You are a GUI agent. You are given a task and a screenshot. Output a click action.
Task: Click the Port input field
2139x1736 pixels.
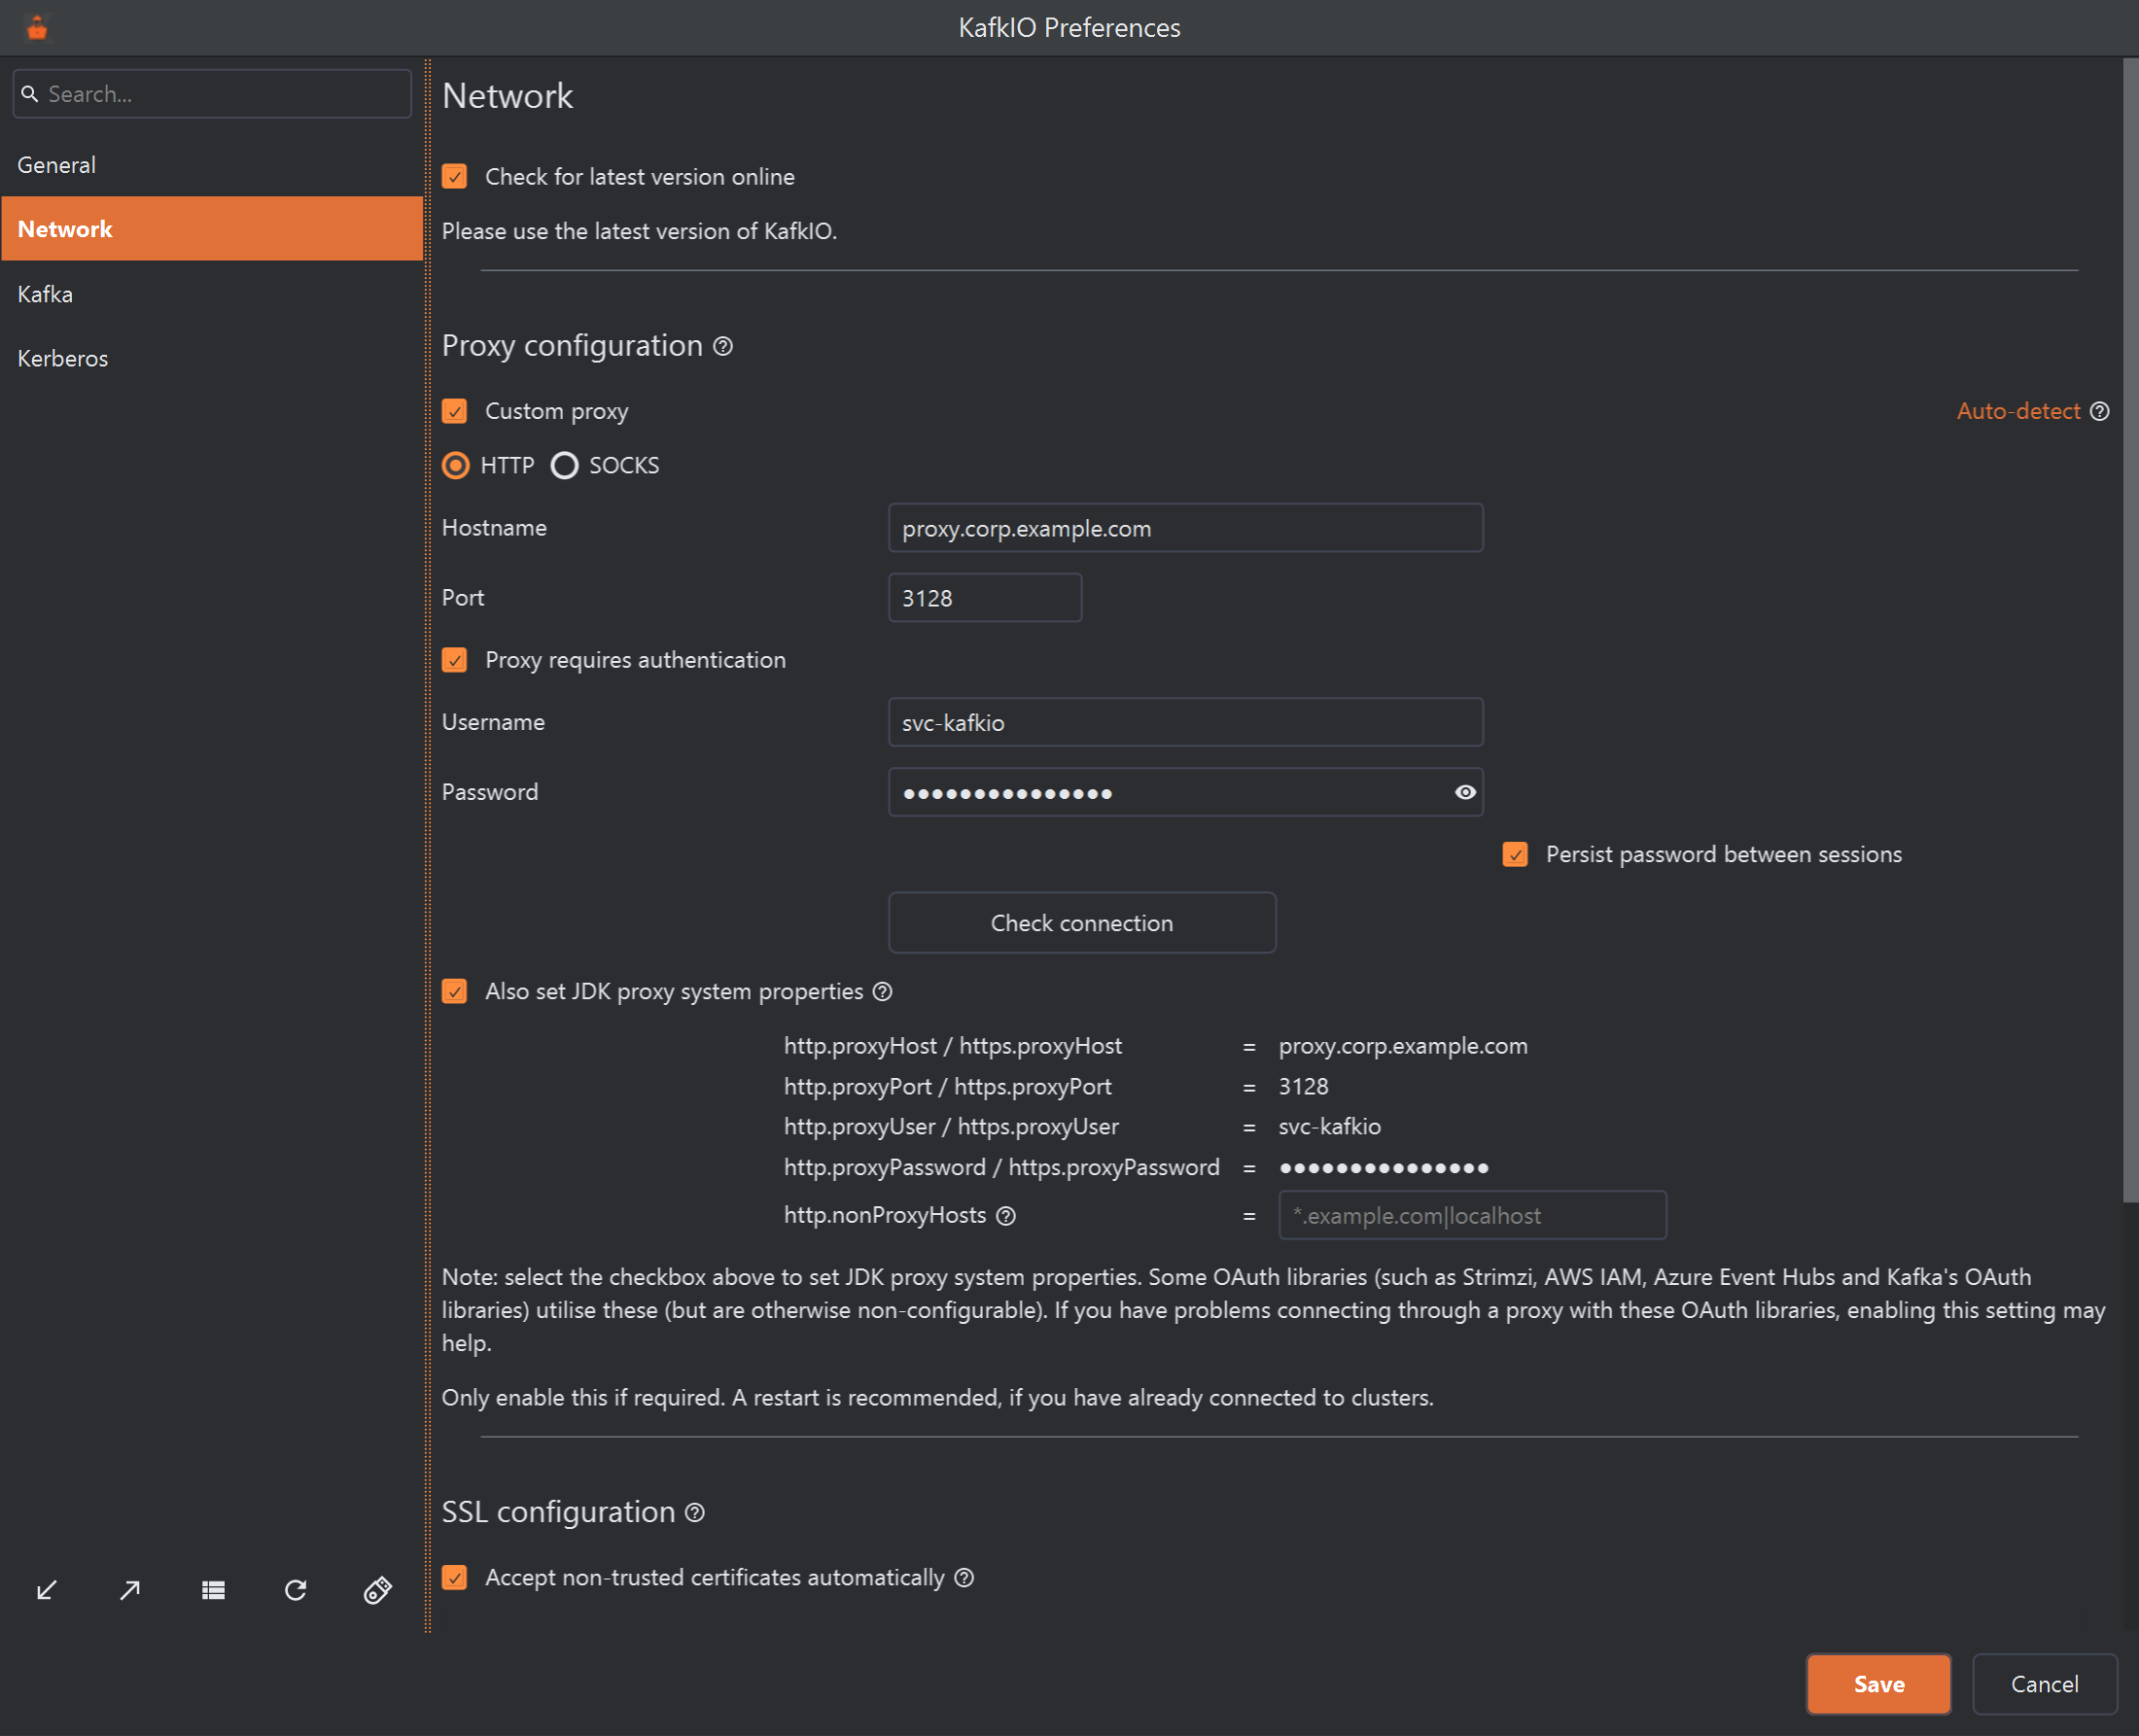coord(985,598)
